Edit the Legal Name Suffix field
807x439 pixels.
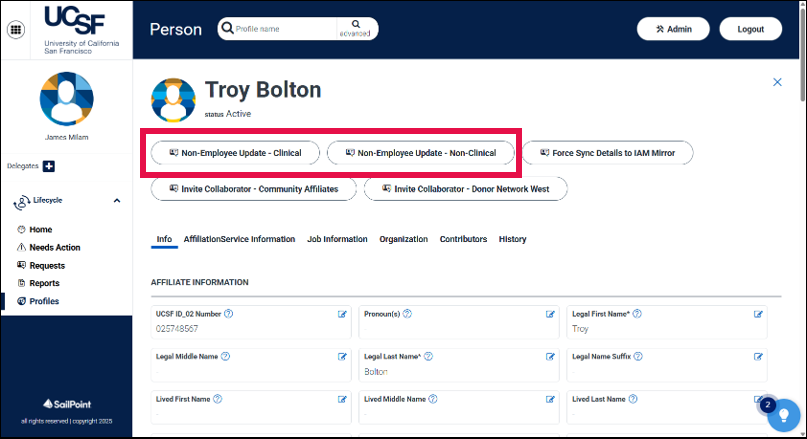[x=758, y=357]
